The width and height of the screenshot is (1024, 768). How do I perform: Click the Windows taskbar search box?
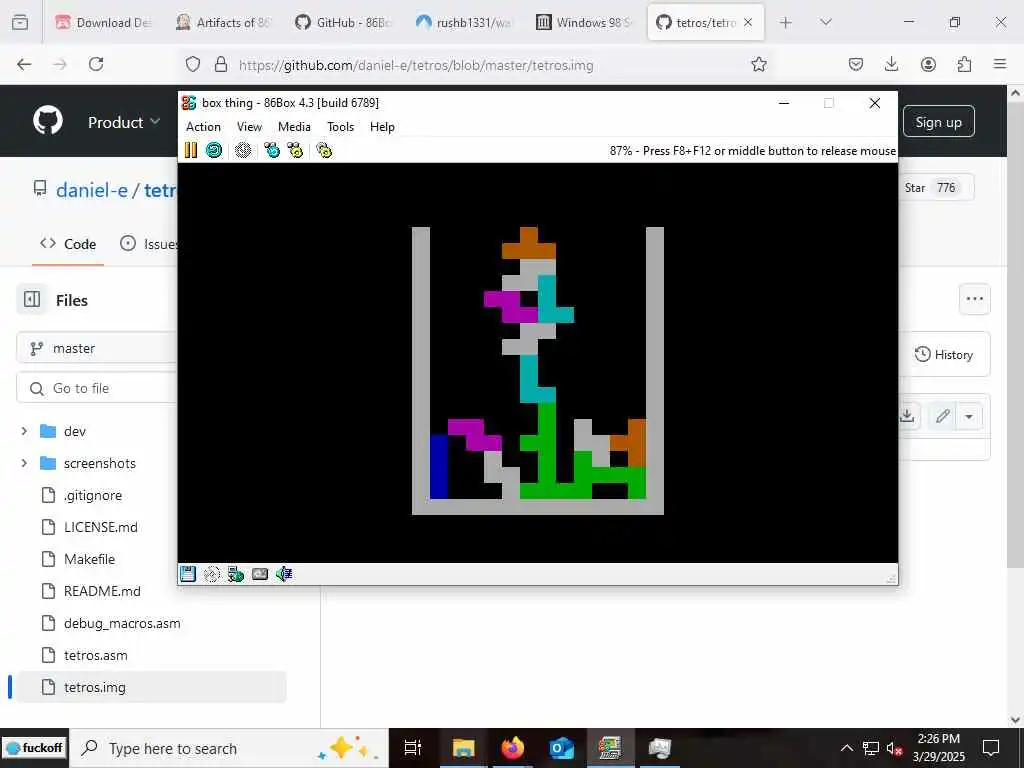tap(229, 748)
